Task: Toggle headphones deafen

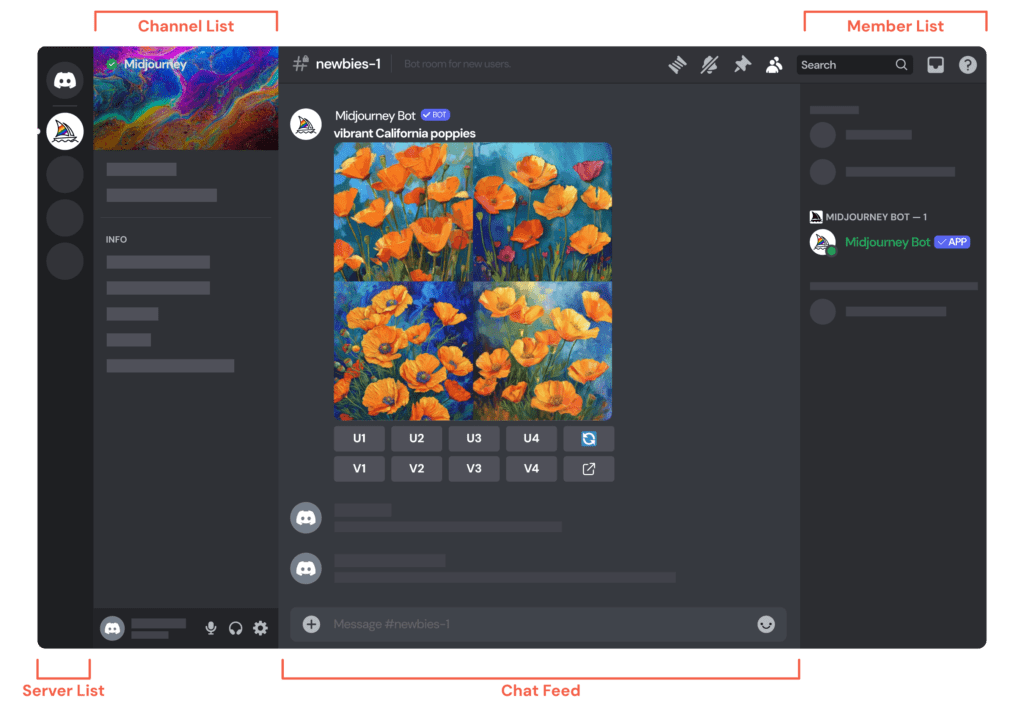Action: 236,628
